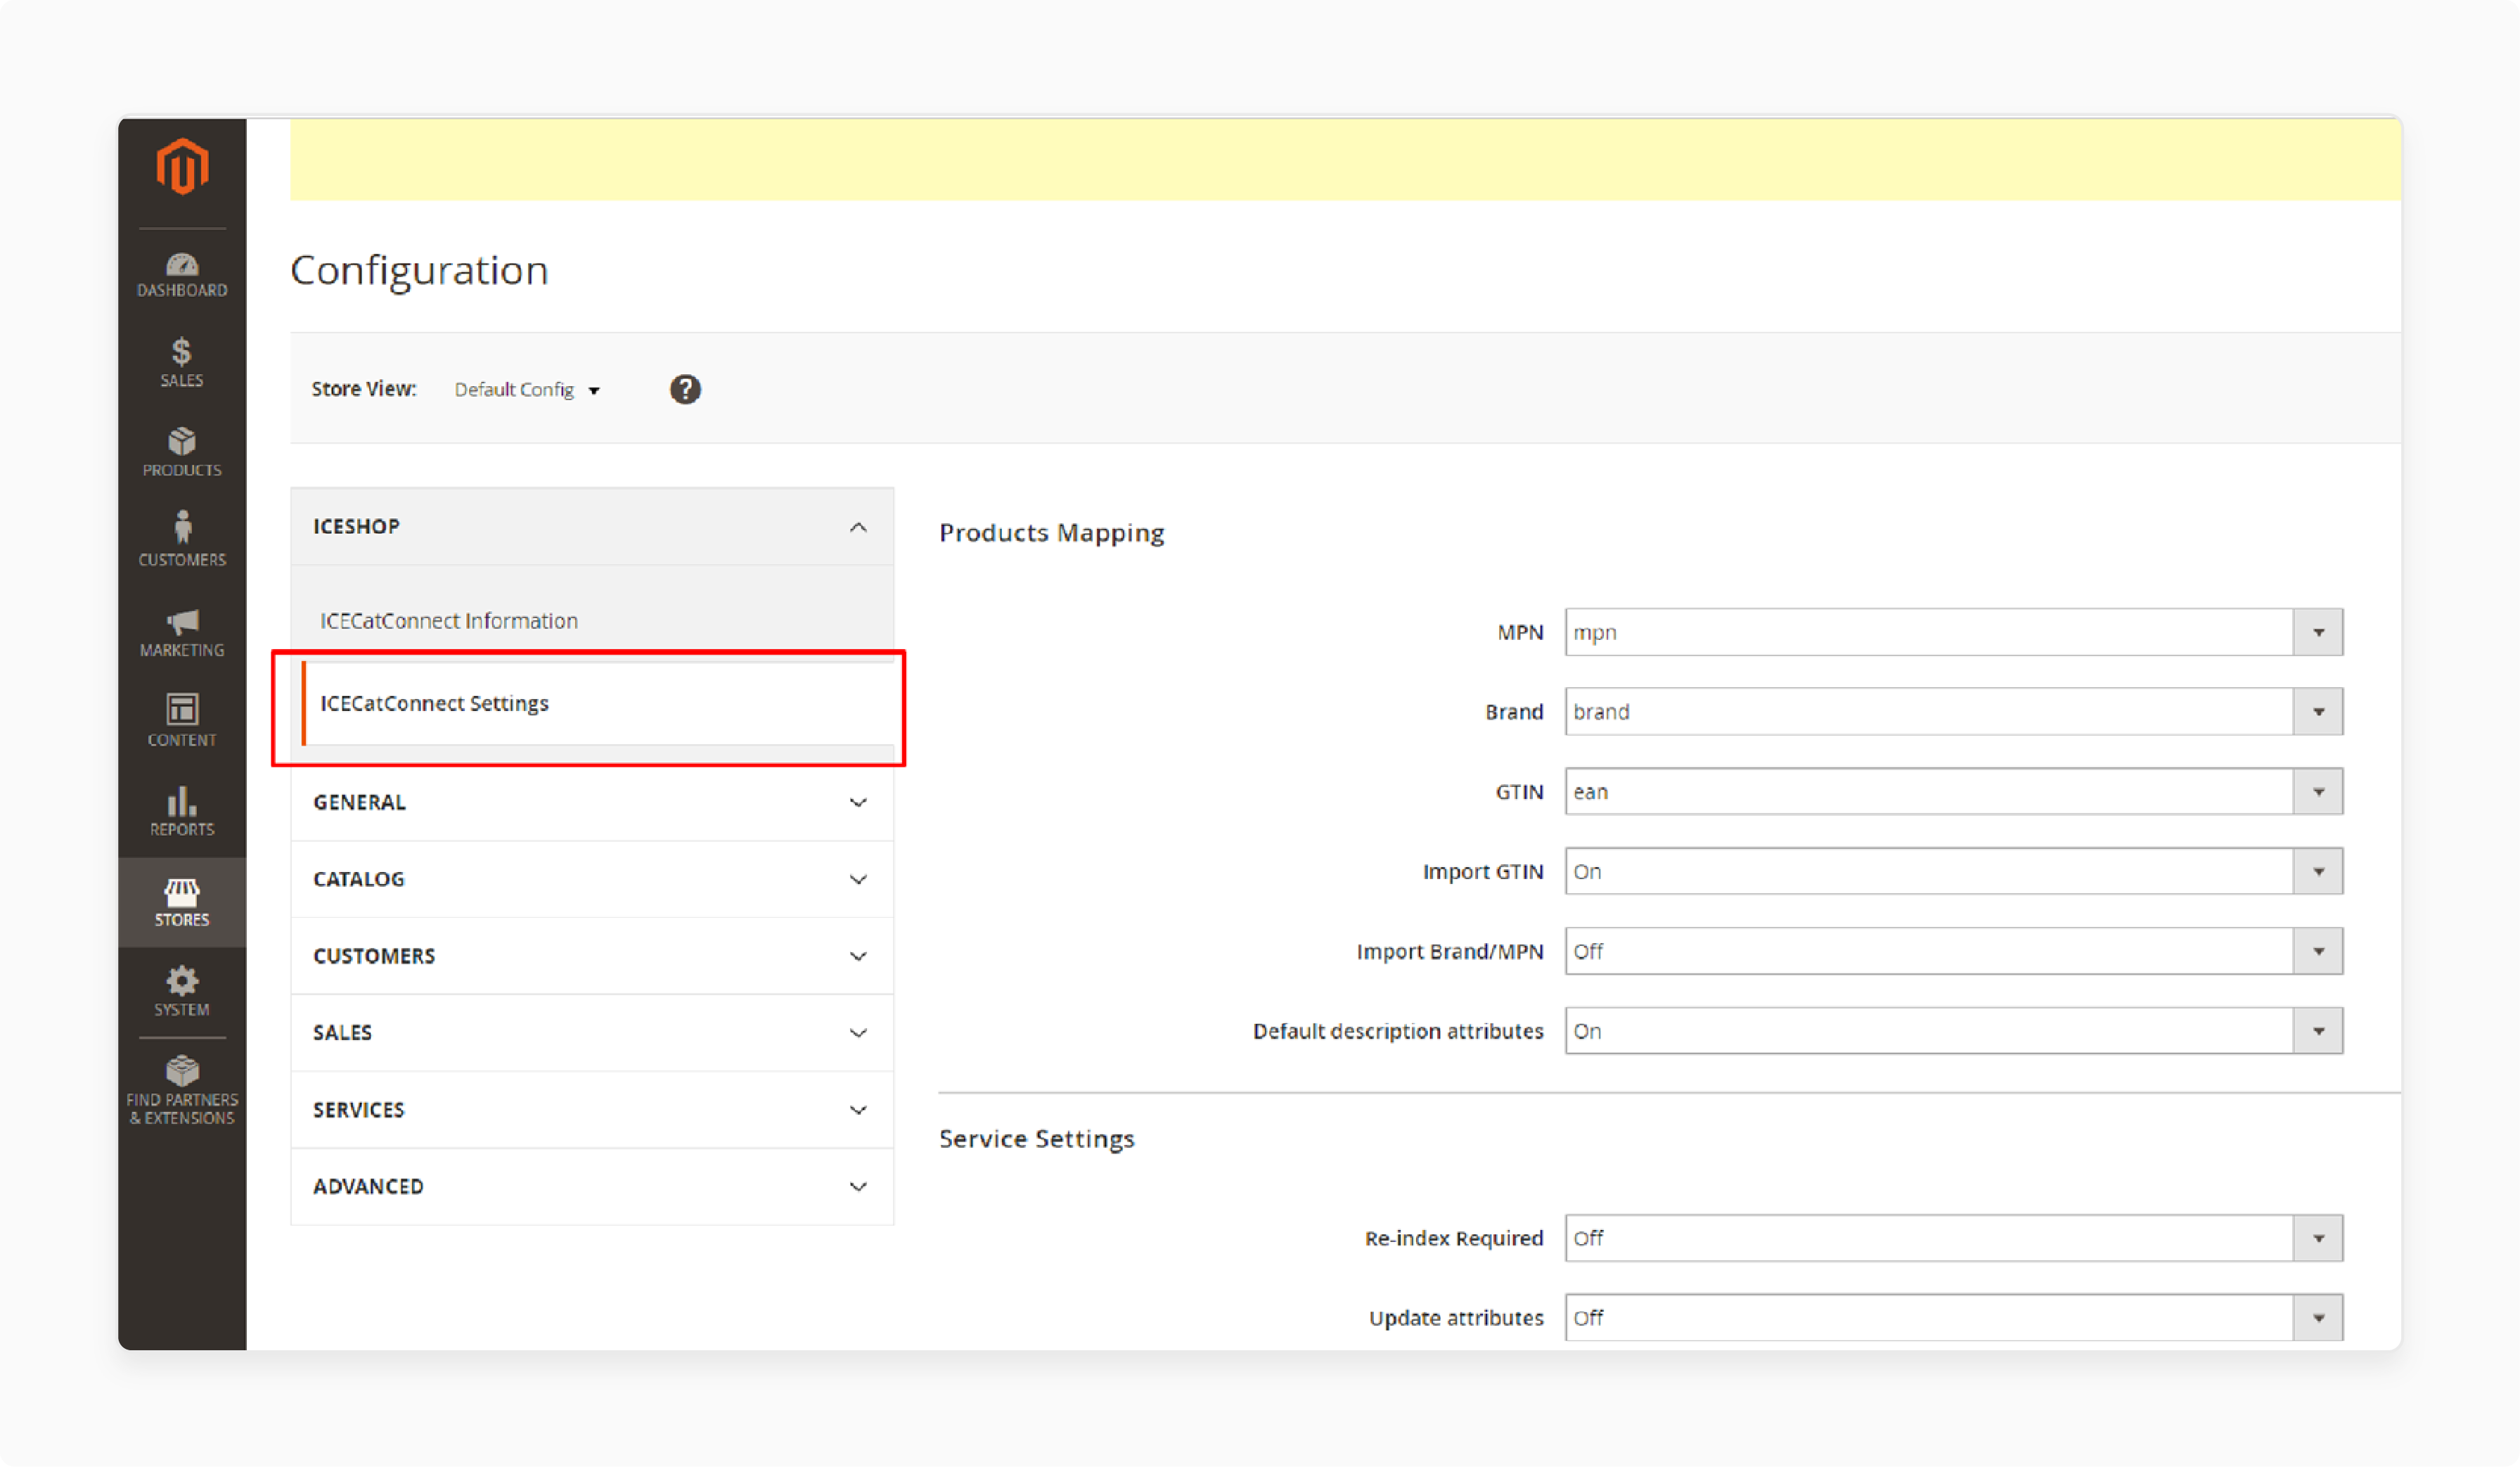
Task: Open the System sidebar icon
Action: click(182, 991)
